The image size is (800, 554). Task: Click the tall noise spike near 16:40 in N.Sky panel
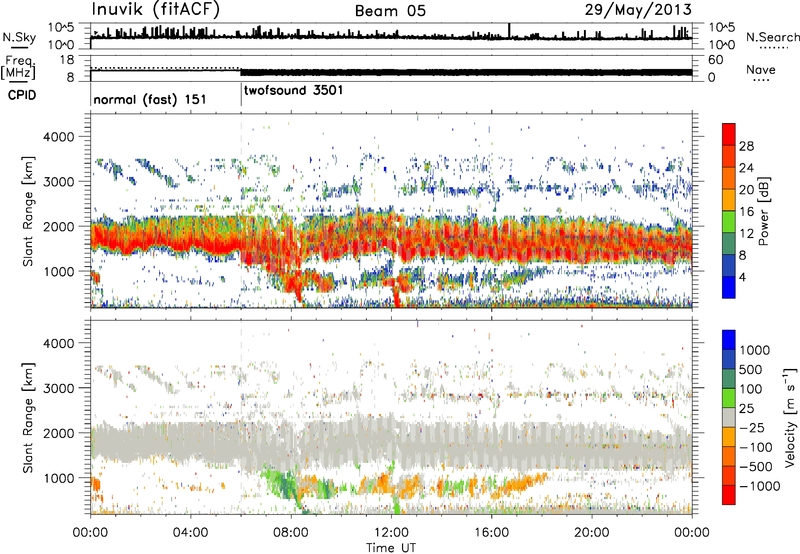pyautogui.click(x=509, y=31)
